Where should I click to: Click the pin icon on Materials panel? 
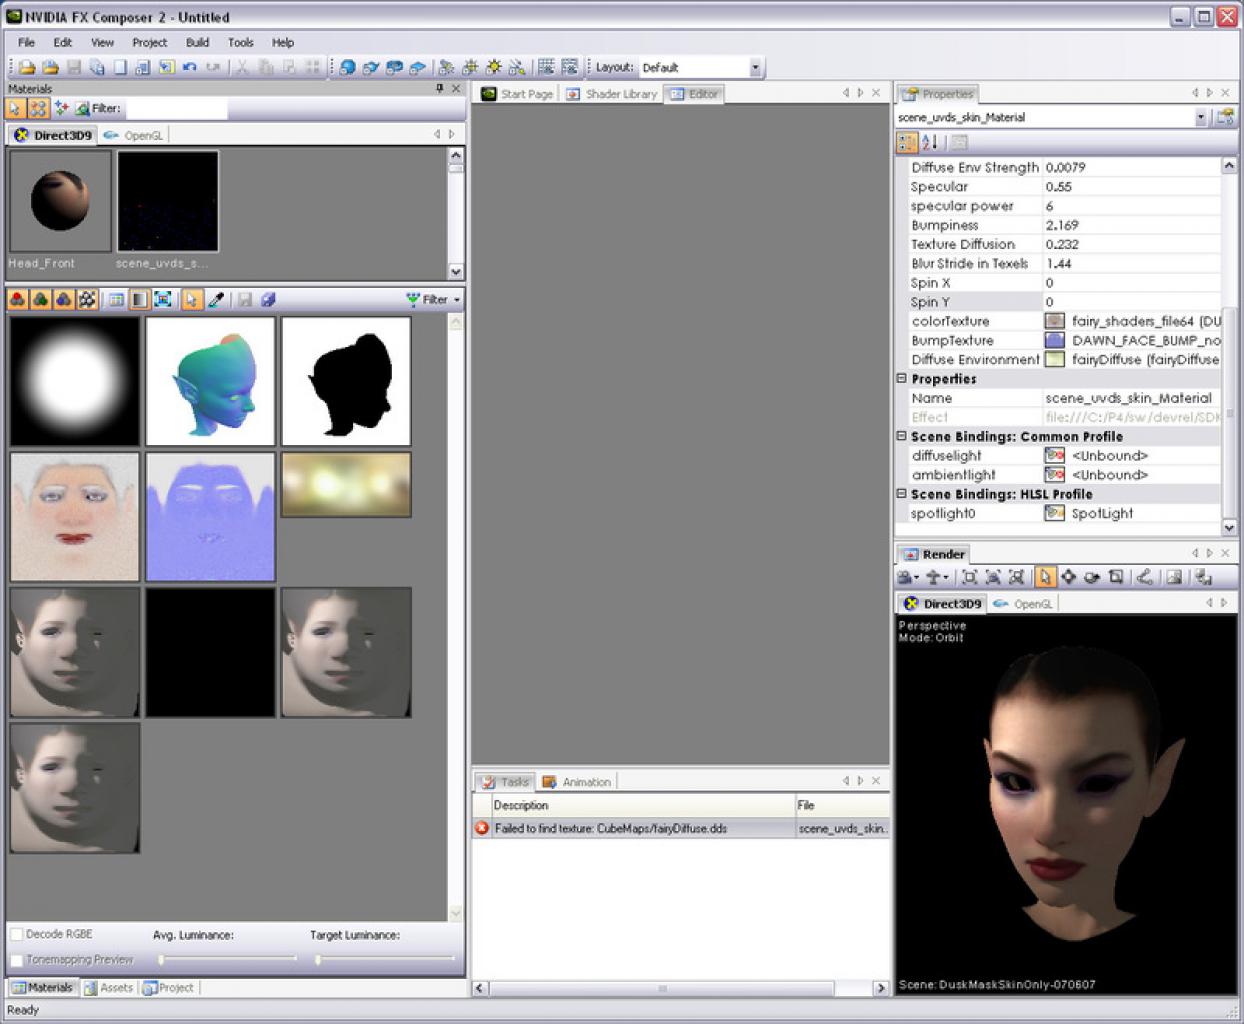tap(440, 88)
